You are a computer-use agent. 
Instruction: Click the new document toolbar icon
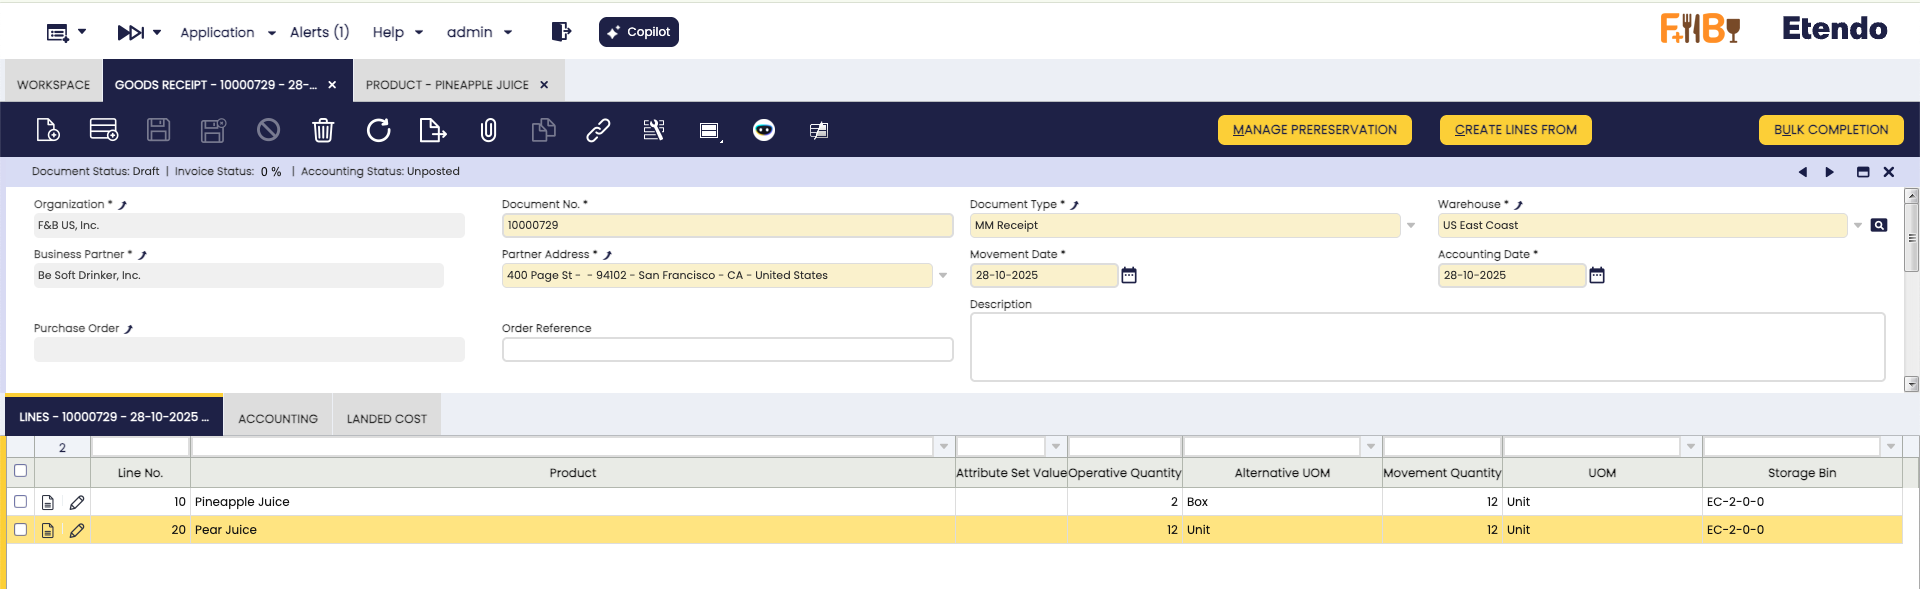tap(48, 130)
